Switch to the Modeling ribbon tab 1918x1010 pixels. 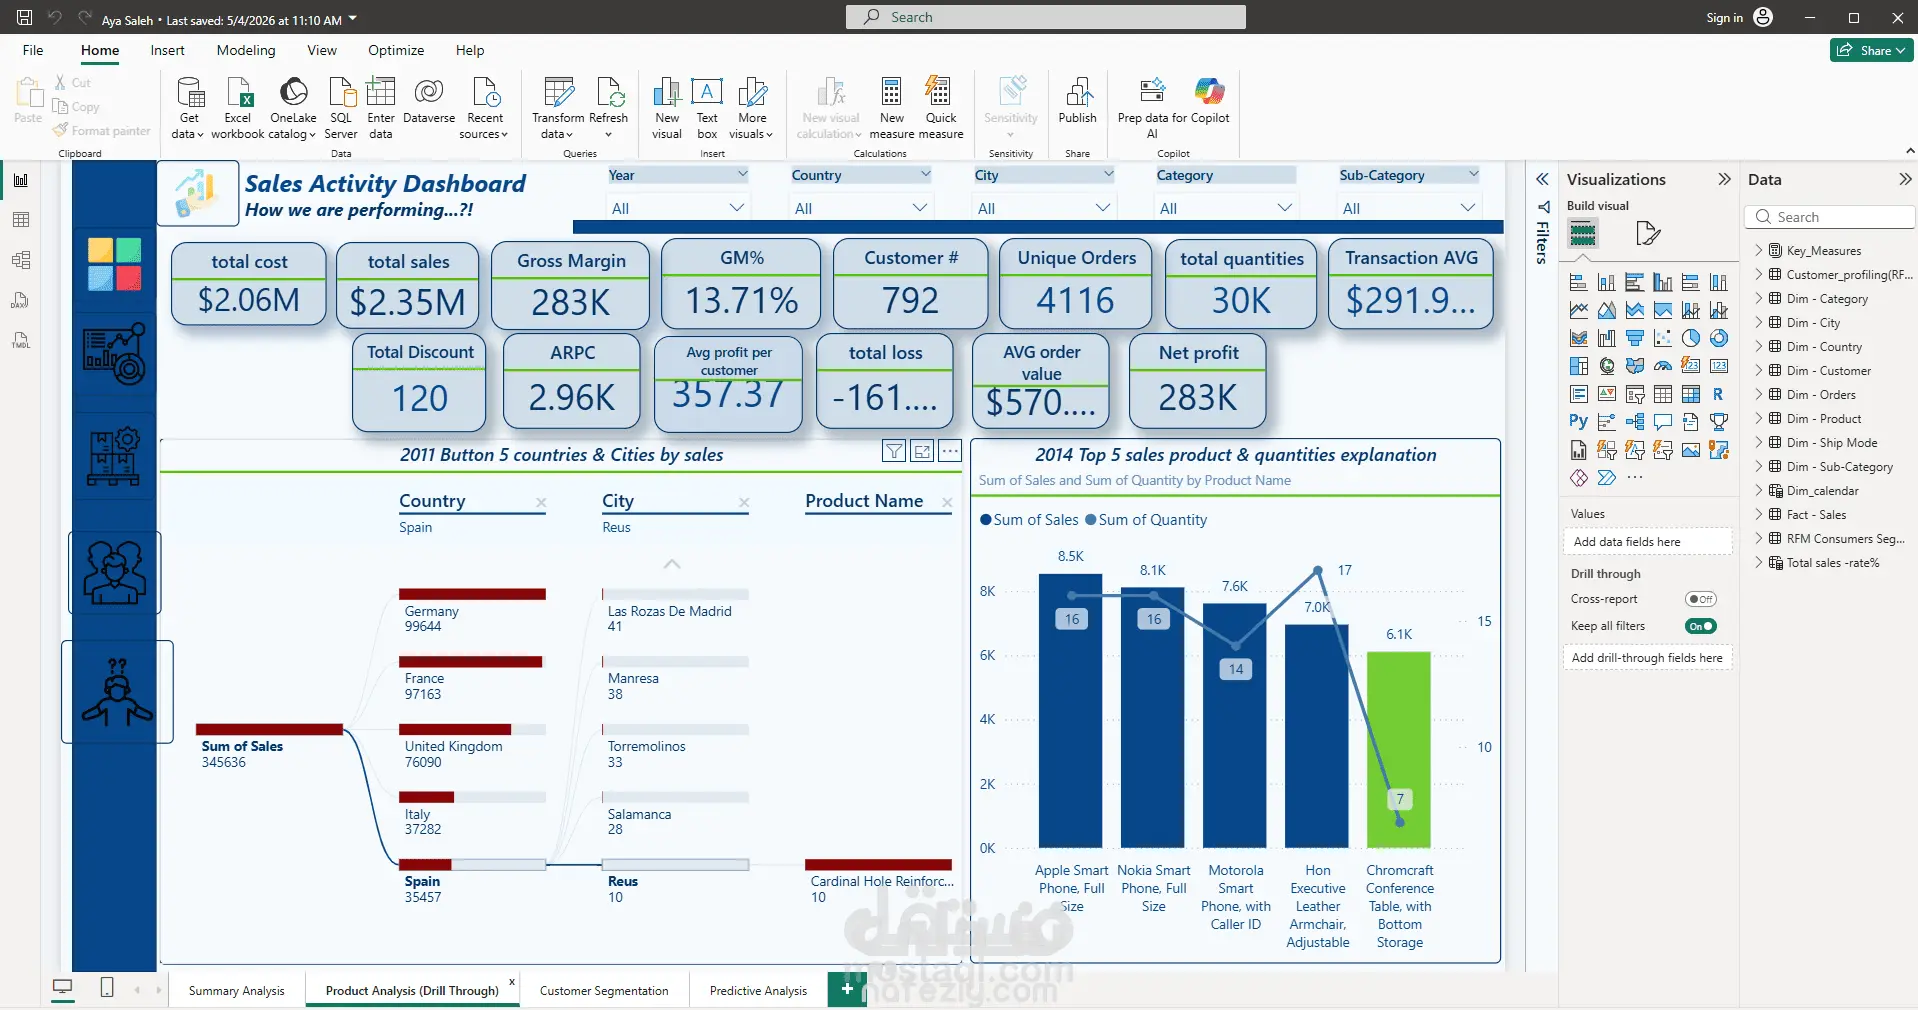[x=246, y=50]
